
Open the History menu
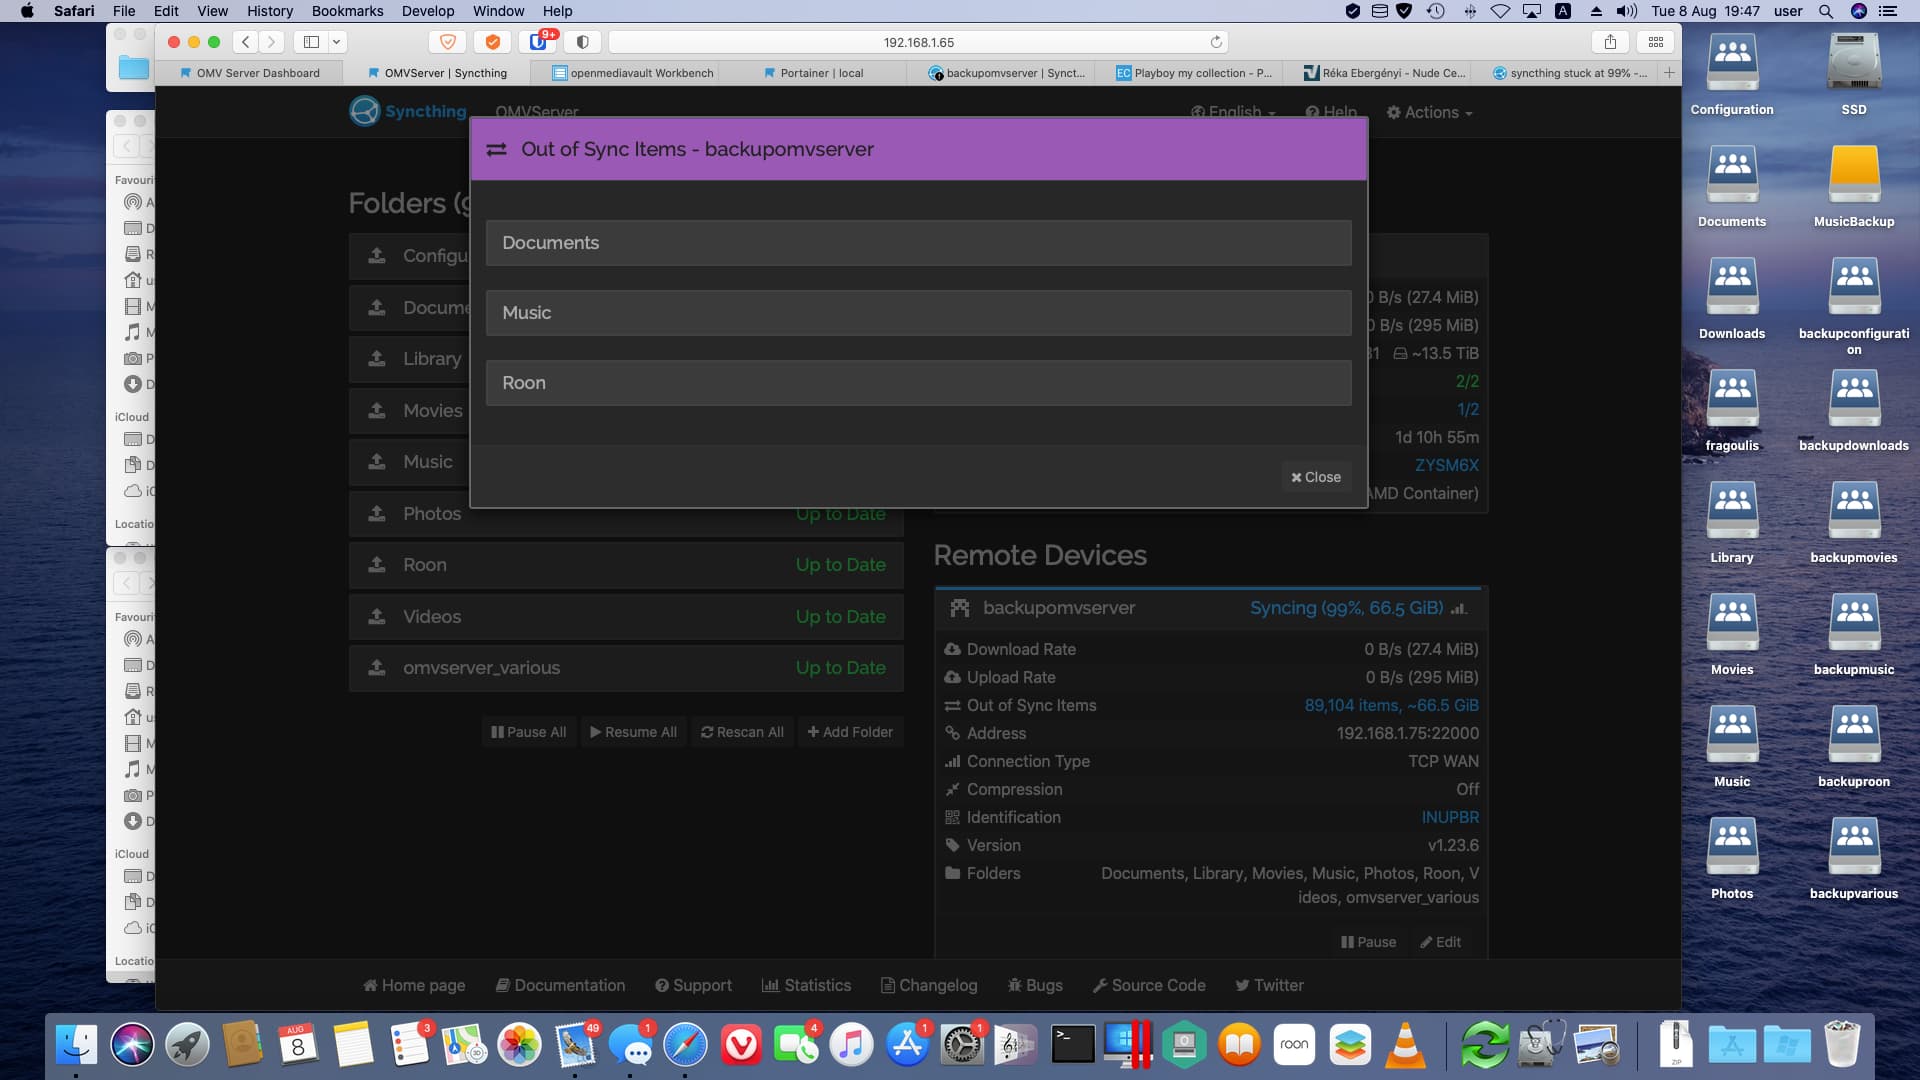pos(270,11)
